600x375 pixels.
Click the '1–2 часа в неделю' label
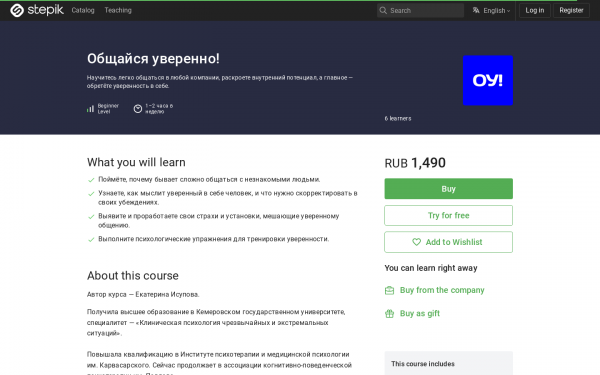(159, 109)
